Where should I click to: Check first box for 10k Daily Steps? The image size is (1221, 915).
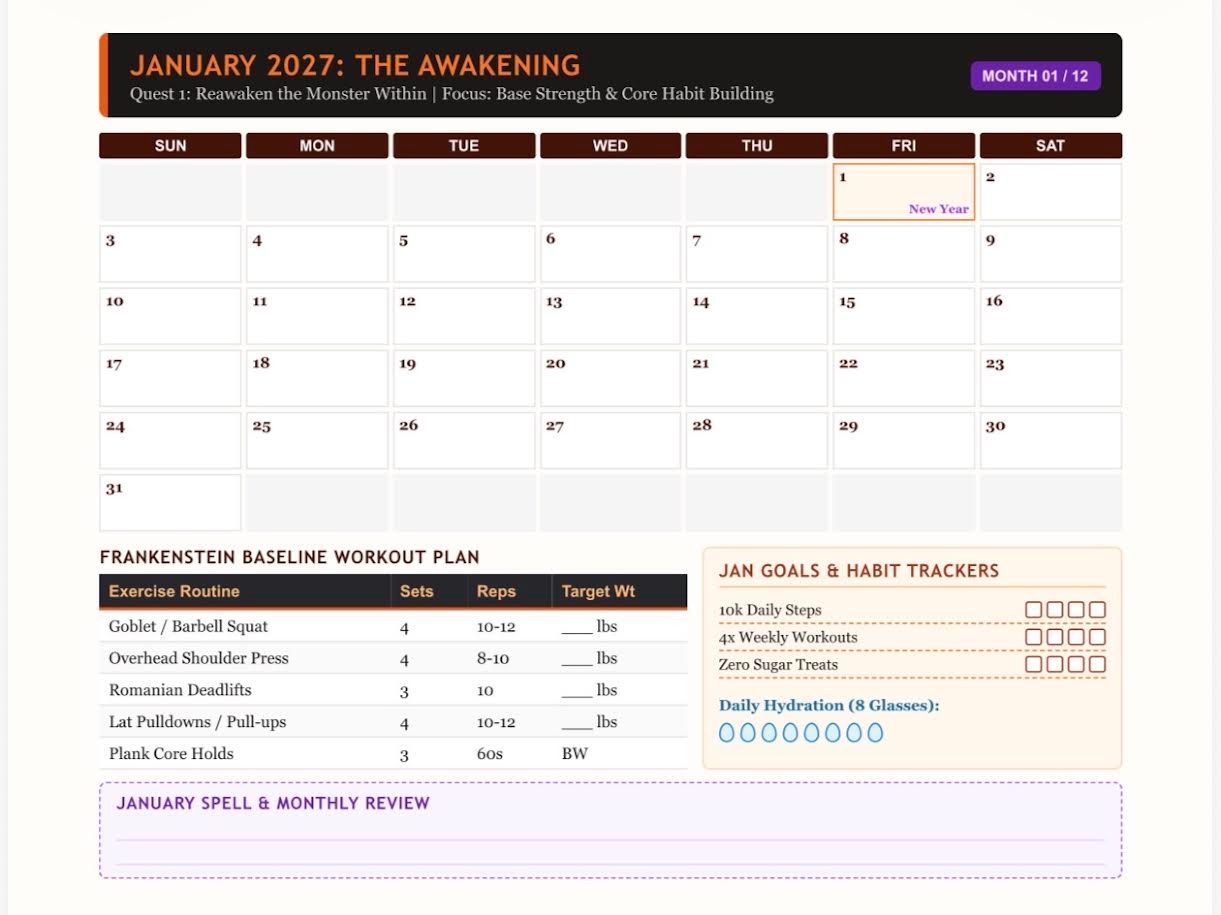pyautogui.click(x=1034, y=610)
